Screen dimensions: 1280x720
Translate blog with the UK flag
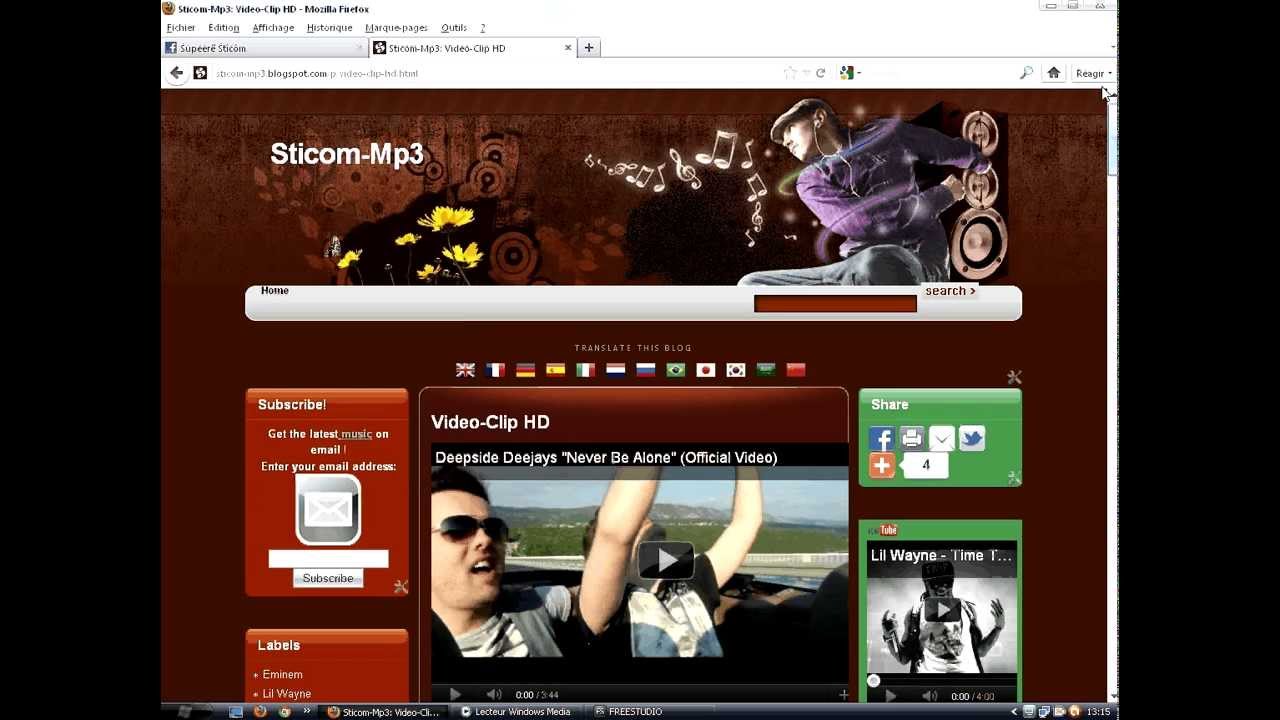point(465,370)
